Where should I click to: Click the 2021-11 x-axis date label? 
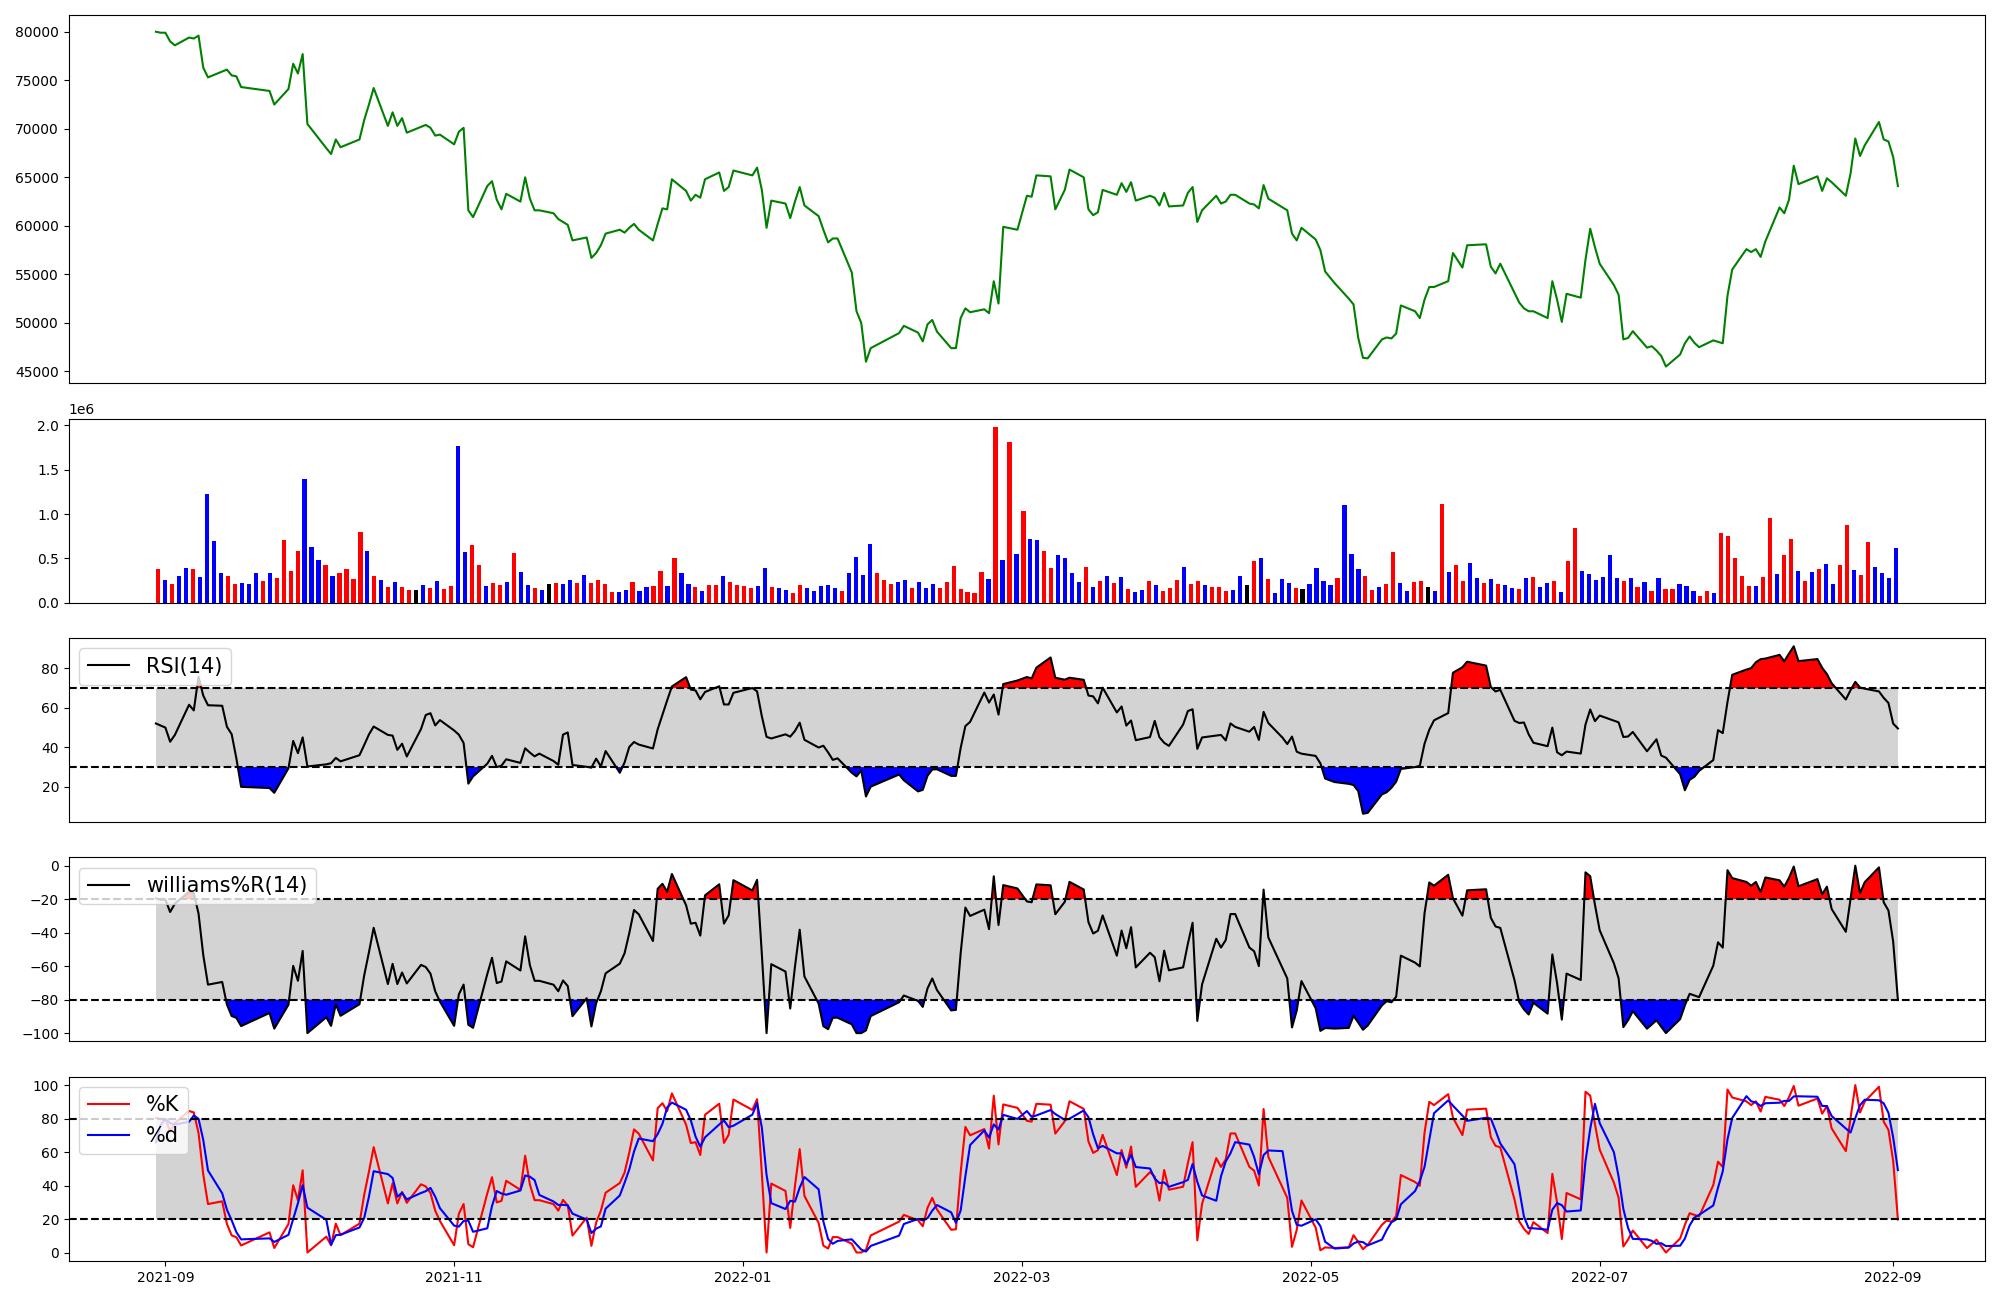[454, 1277]
